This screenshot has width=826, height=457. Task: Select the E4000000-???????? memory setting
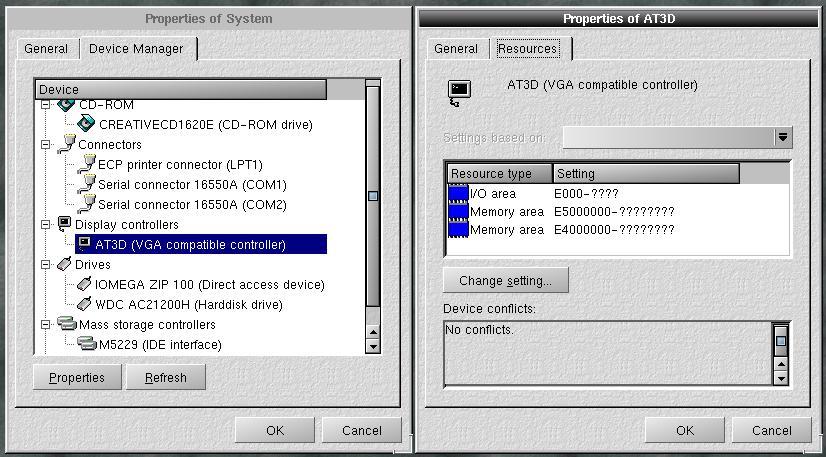(x=614, y=230)
